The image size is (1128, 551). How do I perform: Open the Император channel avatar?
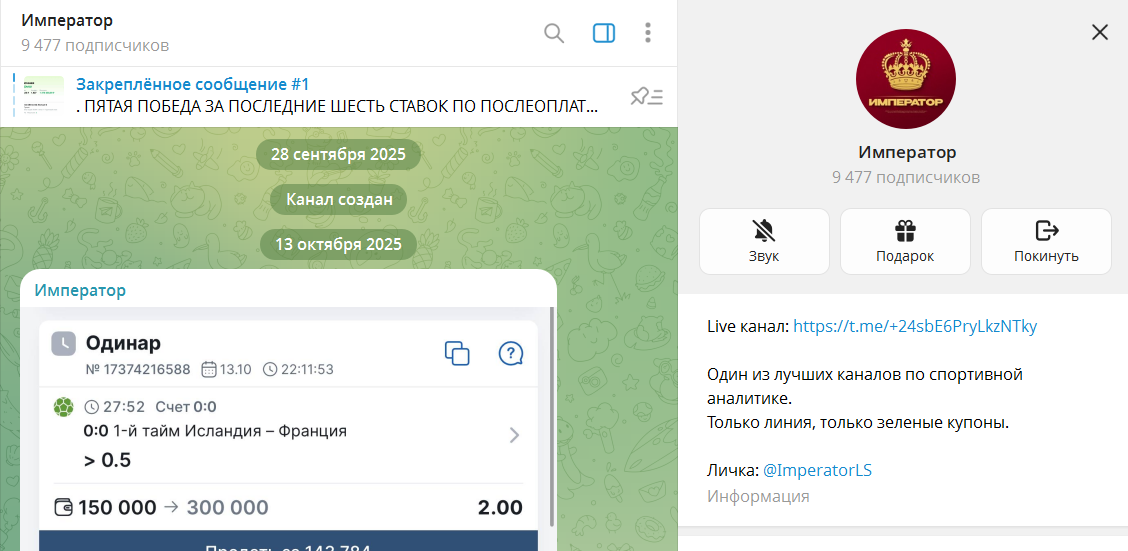click(x=906, y=78)
